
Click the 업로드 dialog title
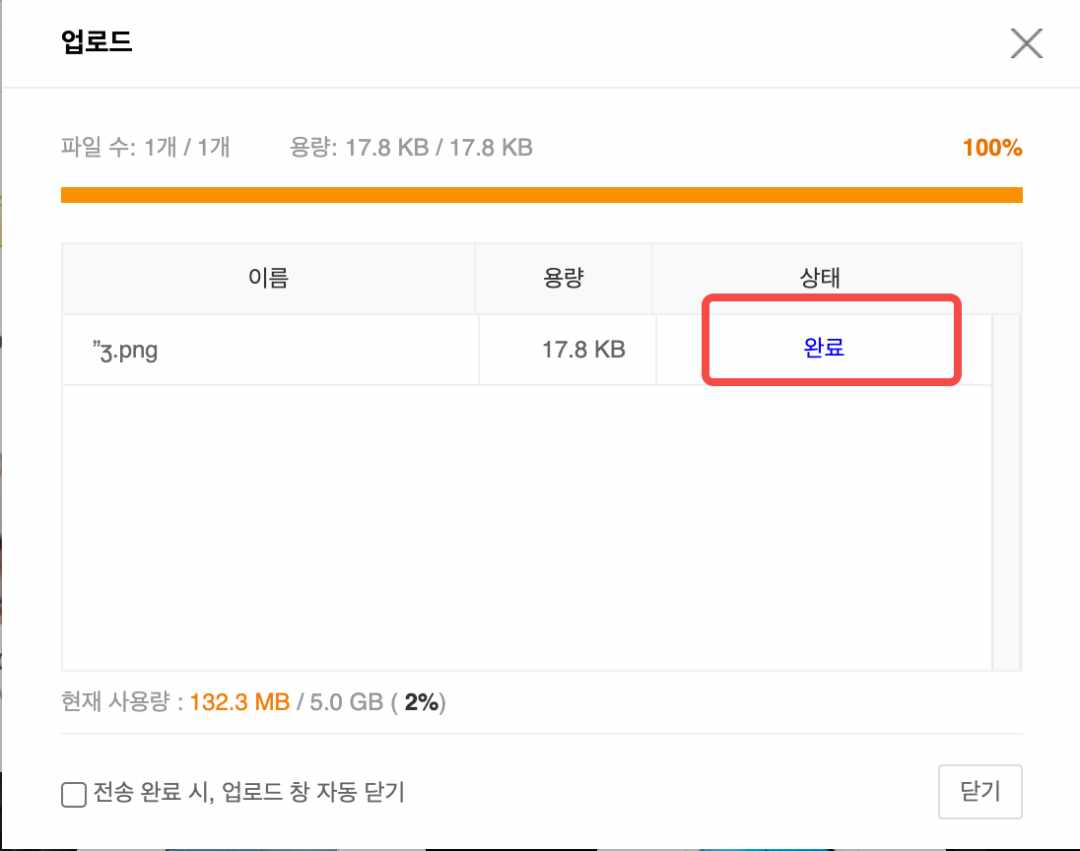click(96, 41)
